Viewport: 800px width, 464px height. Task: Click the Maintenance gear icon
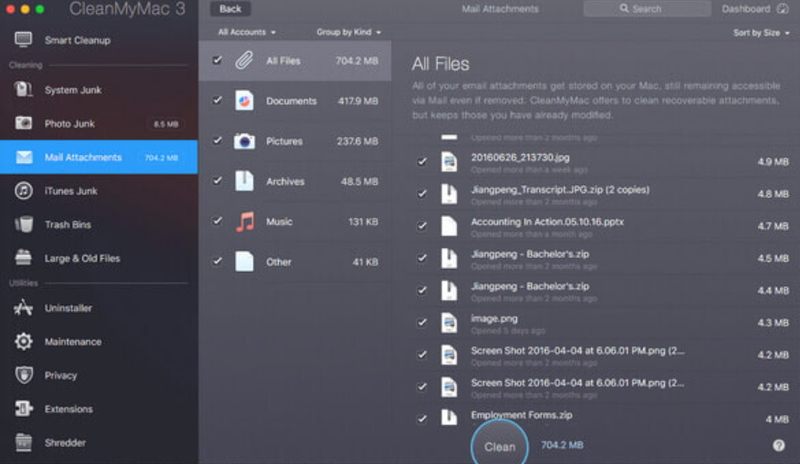coord(23,341)
